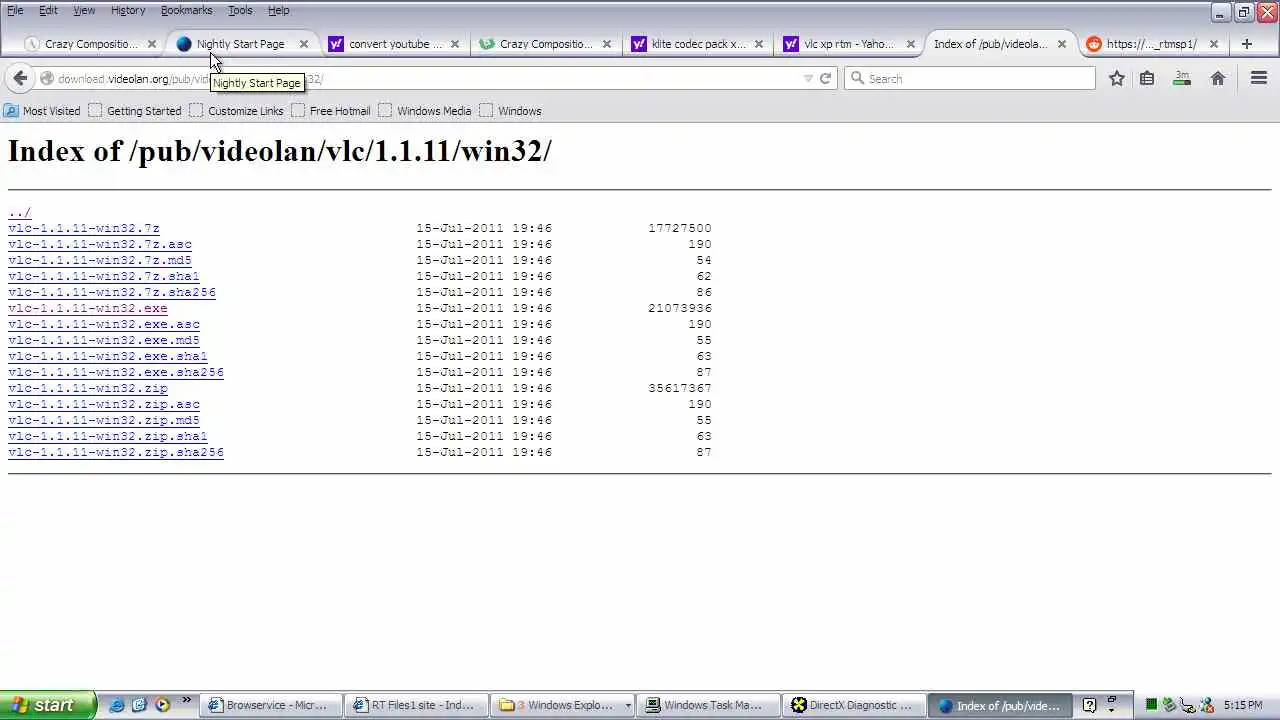Open a new tab with plus button

tap(1246, 44)
